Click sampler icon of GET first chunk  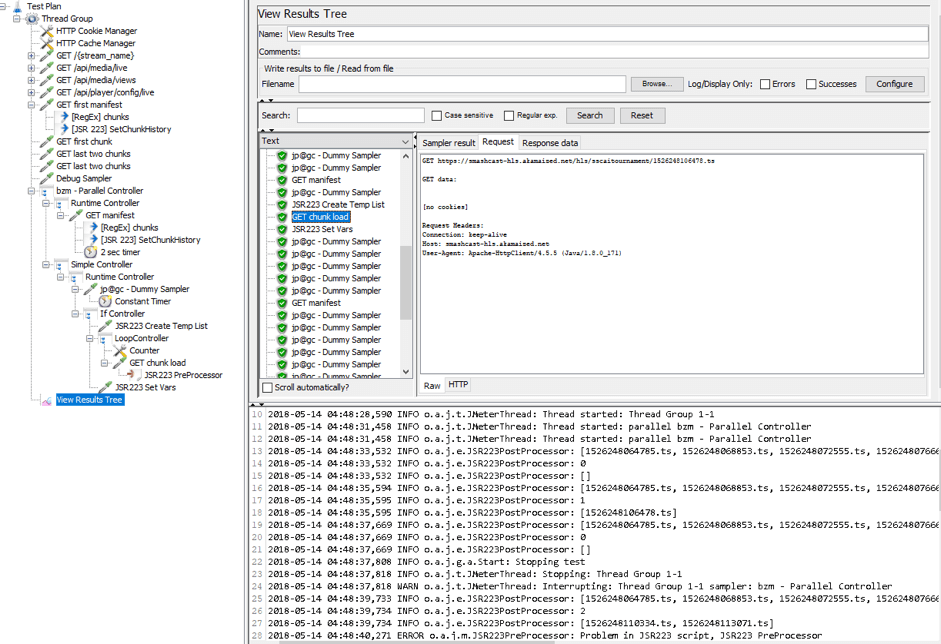[47, 142]
